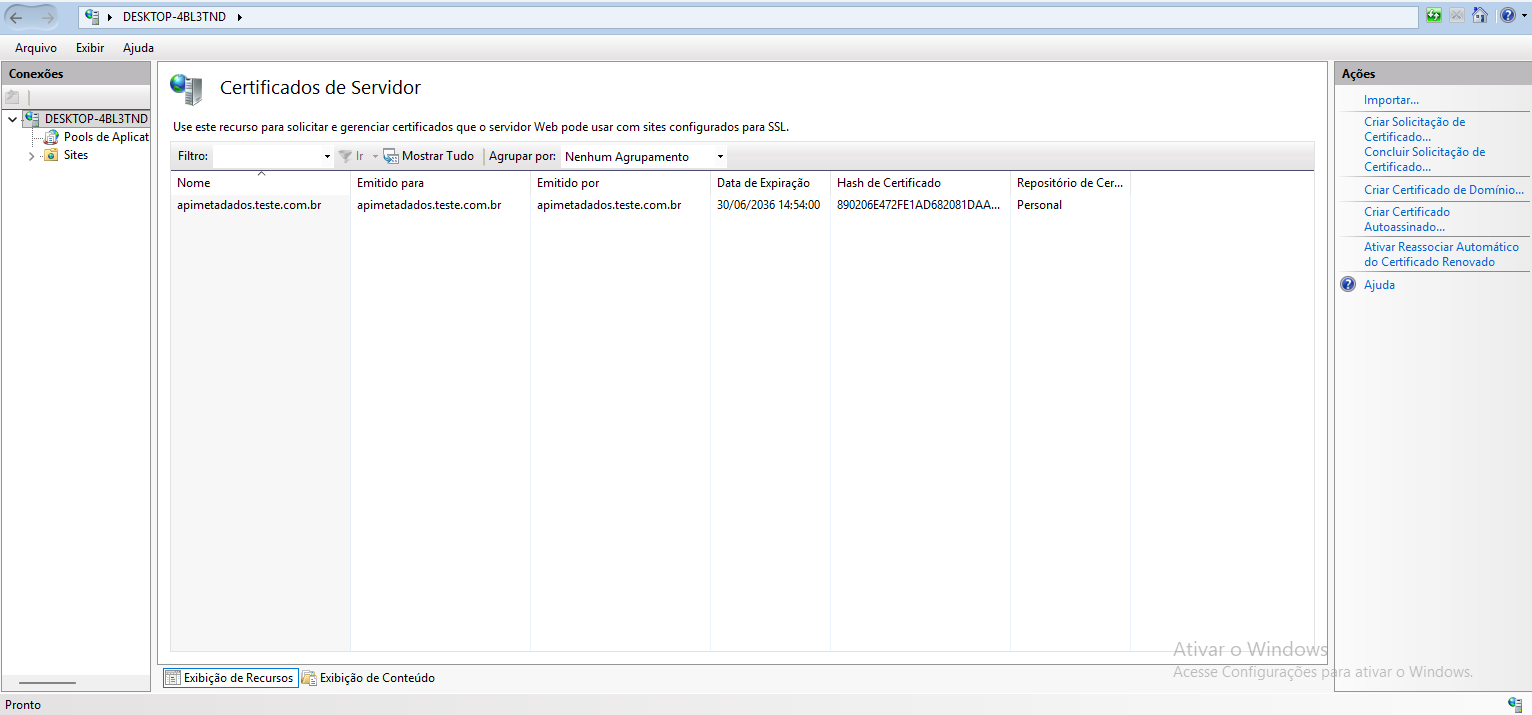Open the help question mark icon in the top bar

pos(1506,16)
